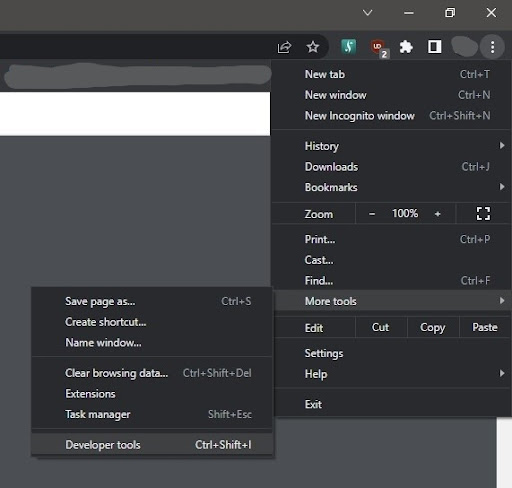Click the Paste edit button

[485, 327]
